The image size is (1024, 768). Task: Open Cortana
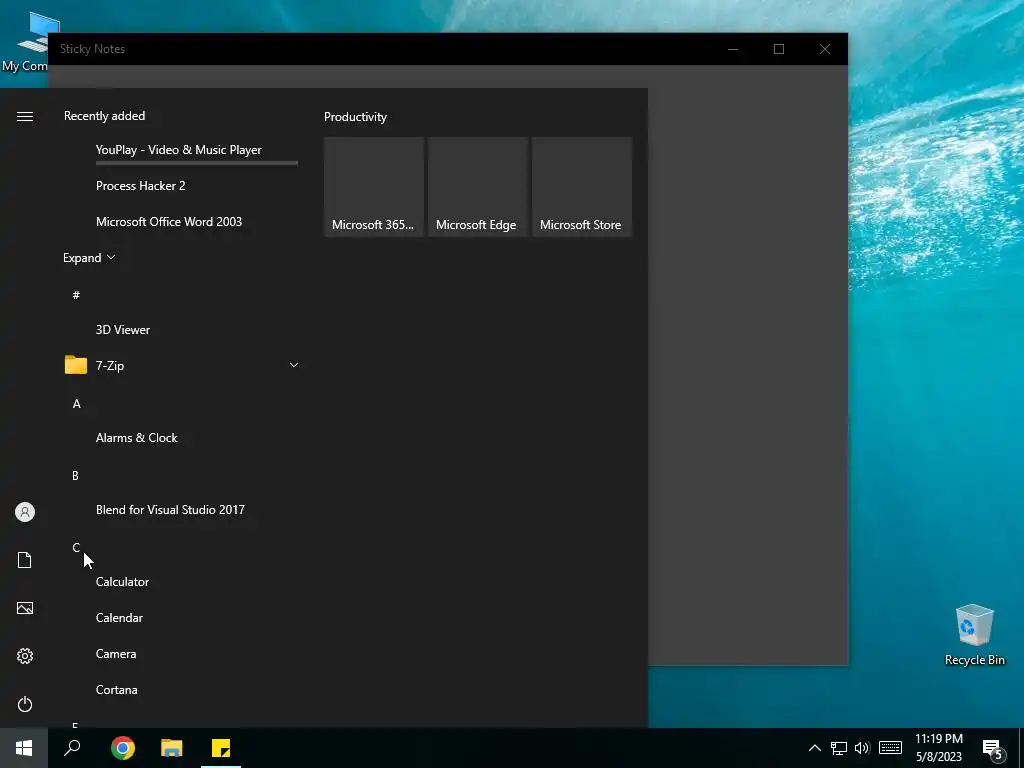coord(116,690)
